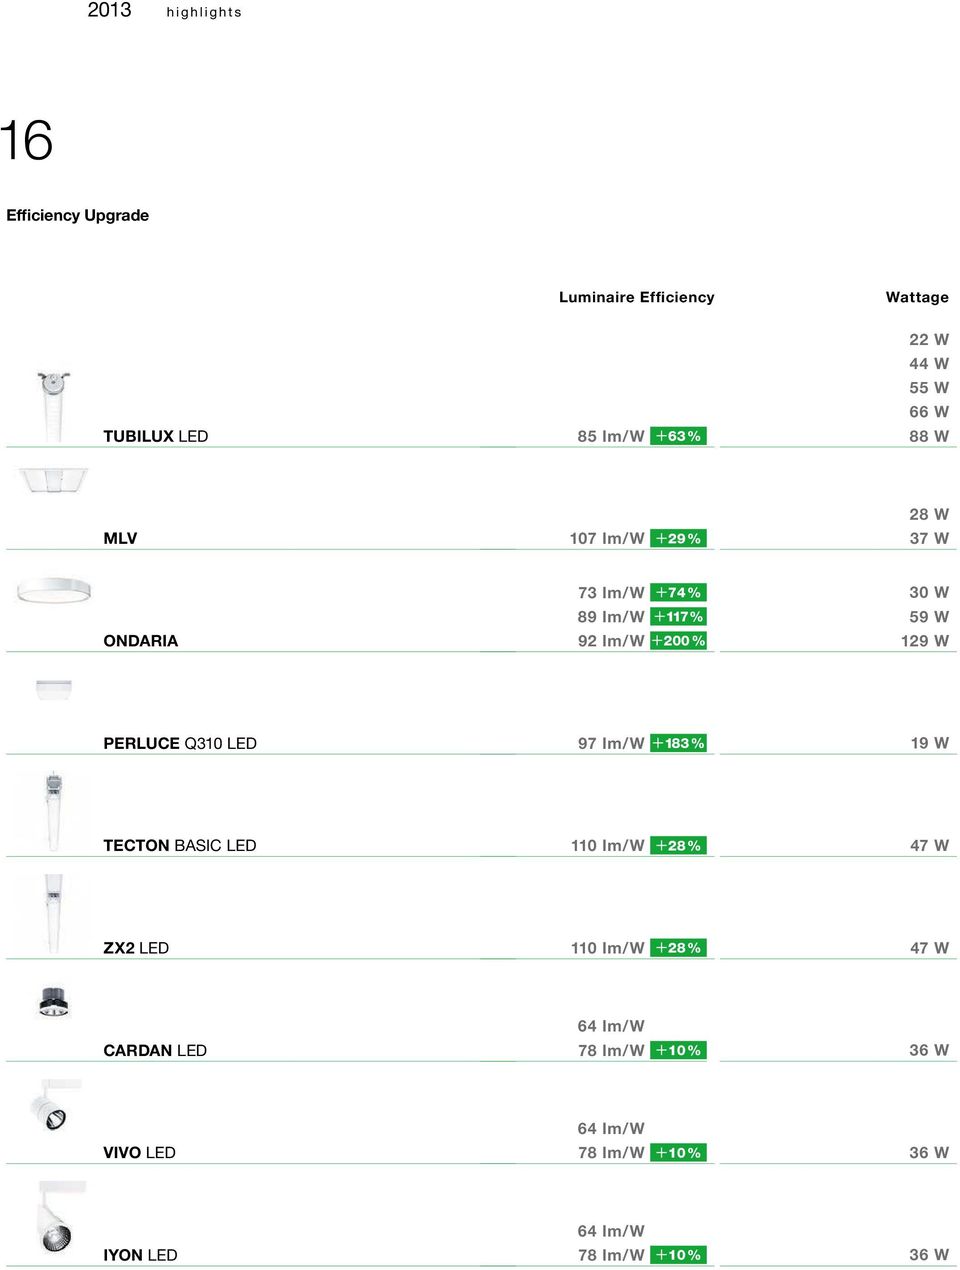Select the Efficiency Upgrade heading
This screenshot has width=960, height=1270.
click(x=78, y=215)
